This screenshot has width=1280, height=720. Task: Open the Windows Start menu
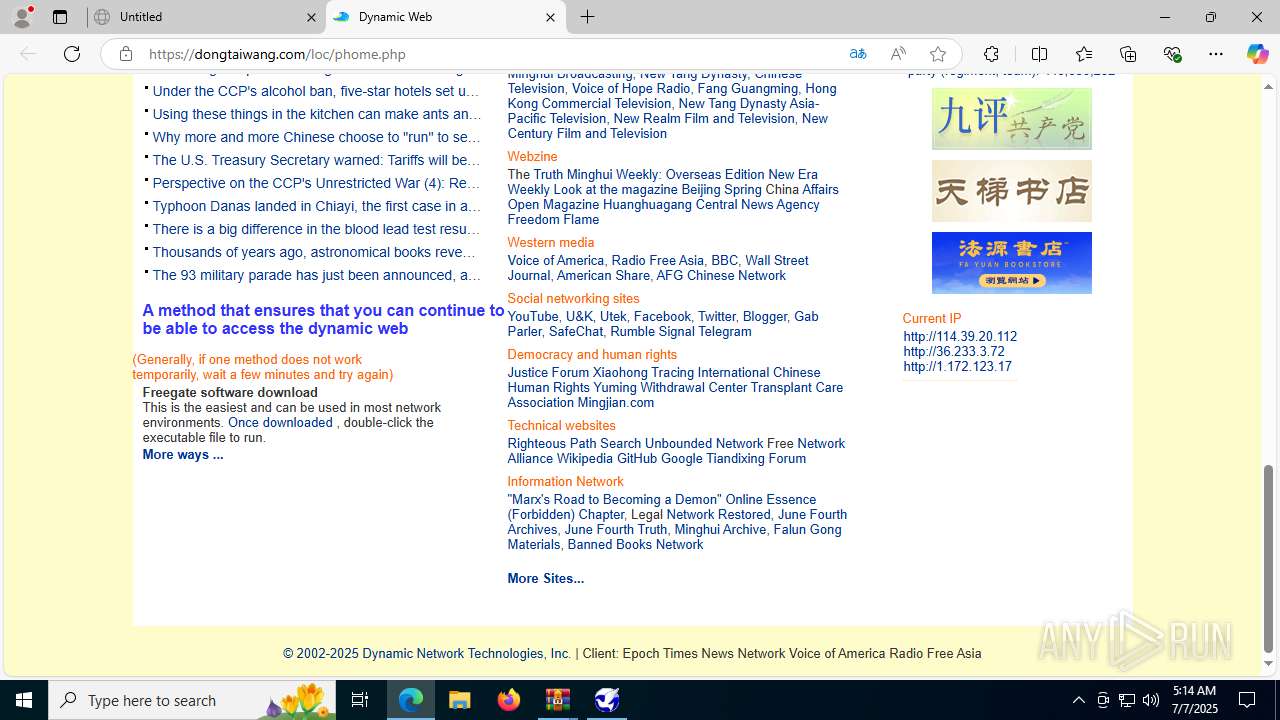coord(24,700)
